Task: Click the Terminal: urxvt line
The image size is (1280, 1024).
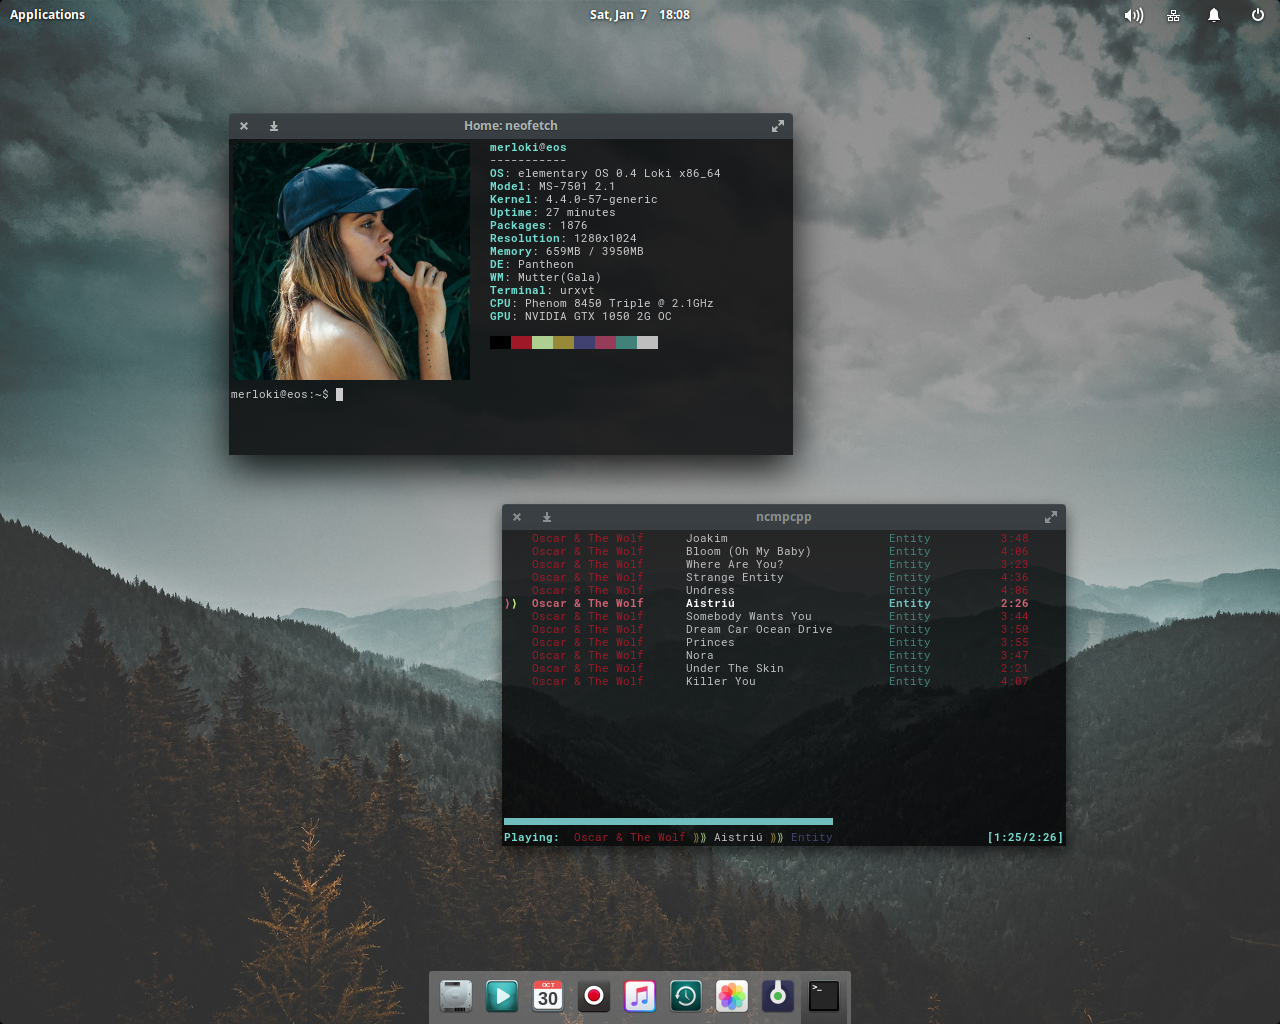Action: tap(542, 291)
